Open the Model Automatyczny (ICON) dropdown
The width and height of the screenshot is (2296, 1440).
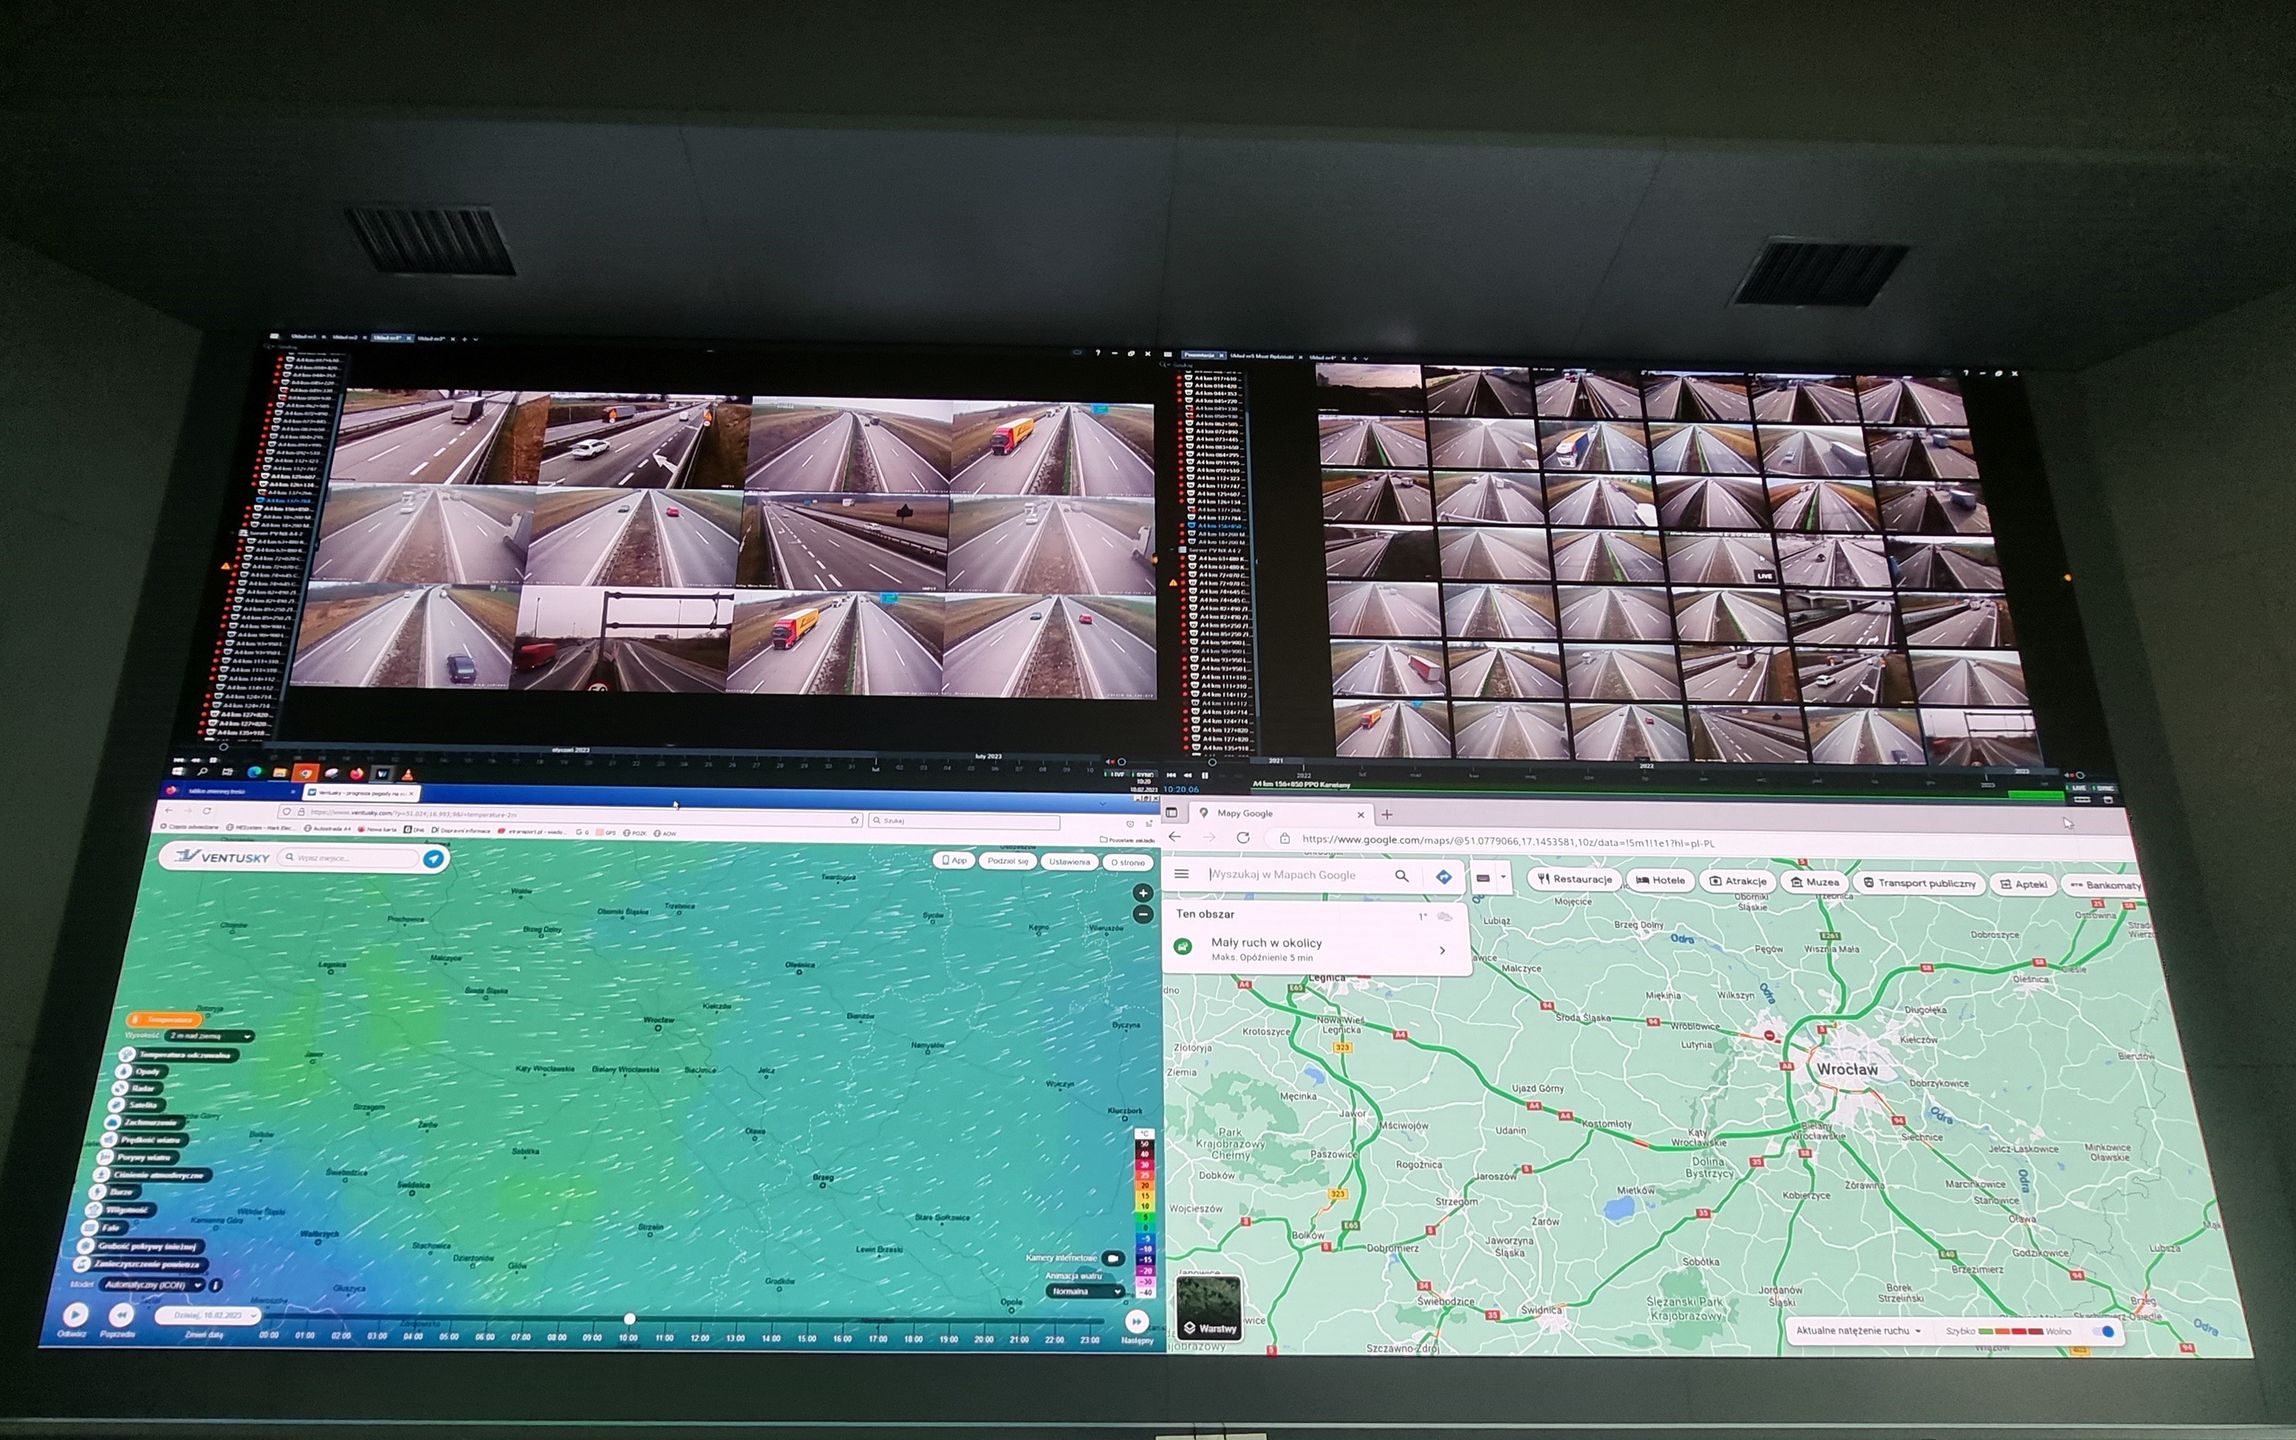click(x=152, y=1285)
